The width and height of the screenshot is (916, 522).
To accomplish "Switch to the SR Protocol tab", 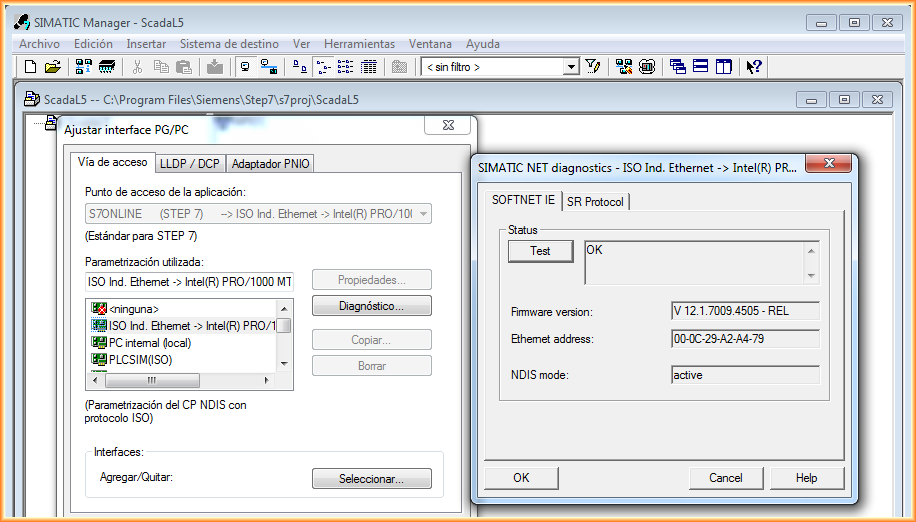I will (595, 202).
